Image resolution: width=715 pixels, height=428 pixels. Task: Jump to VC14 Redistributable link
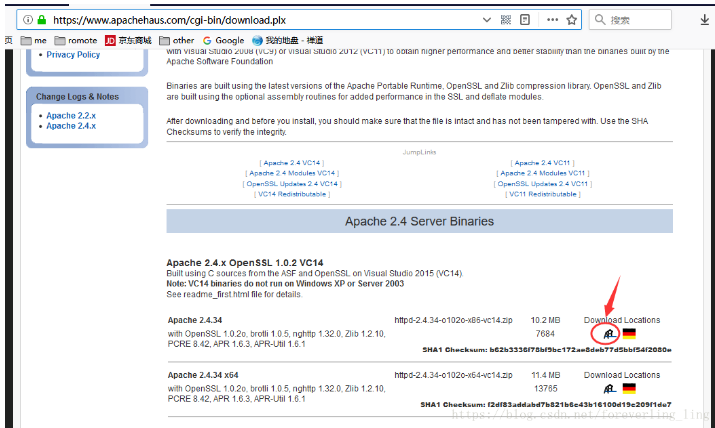(x=292, y=194)
